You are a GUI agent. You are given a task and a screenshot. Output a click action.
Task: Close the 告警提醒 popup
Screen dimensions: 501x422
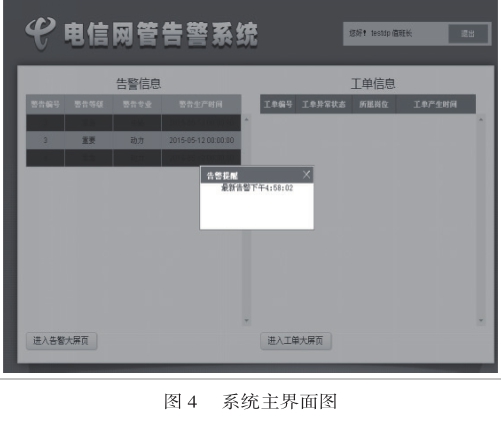tap(306, 174)
